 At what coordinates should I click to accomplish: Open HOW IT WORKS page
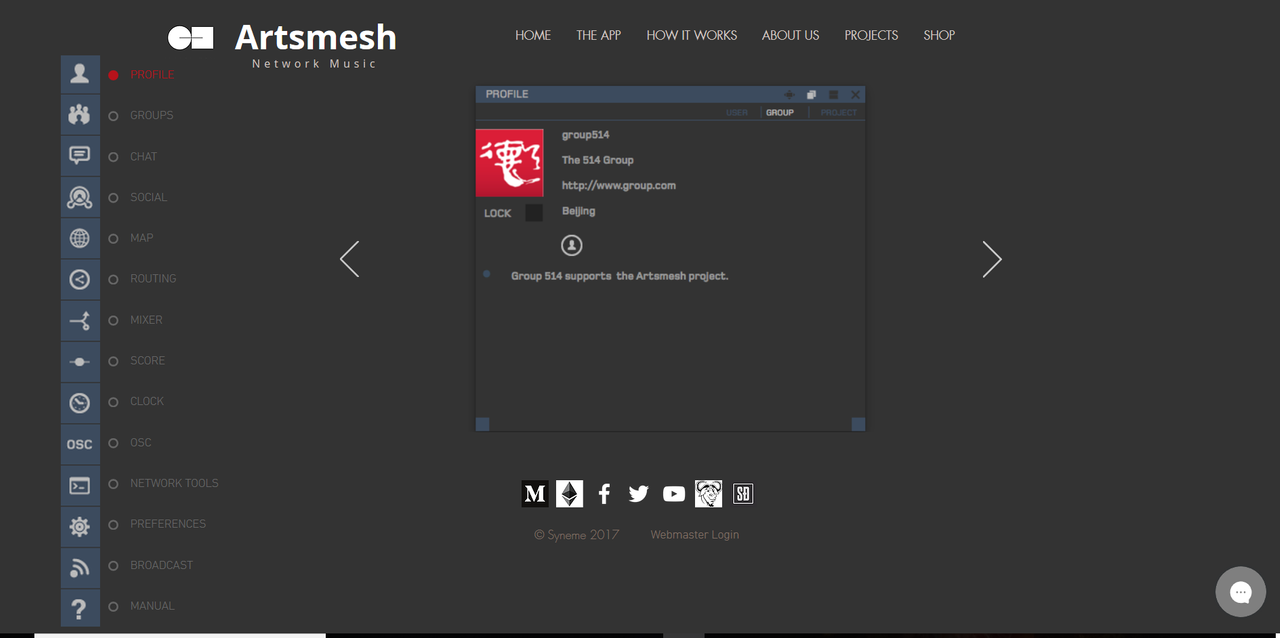tap(692, 35)
